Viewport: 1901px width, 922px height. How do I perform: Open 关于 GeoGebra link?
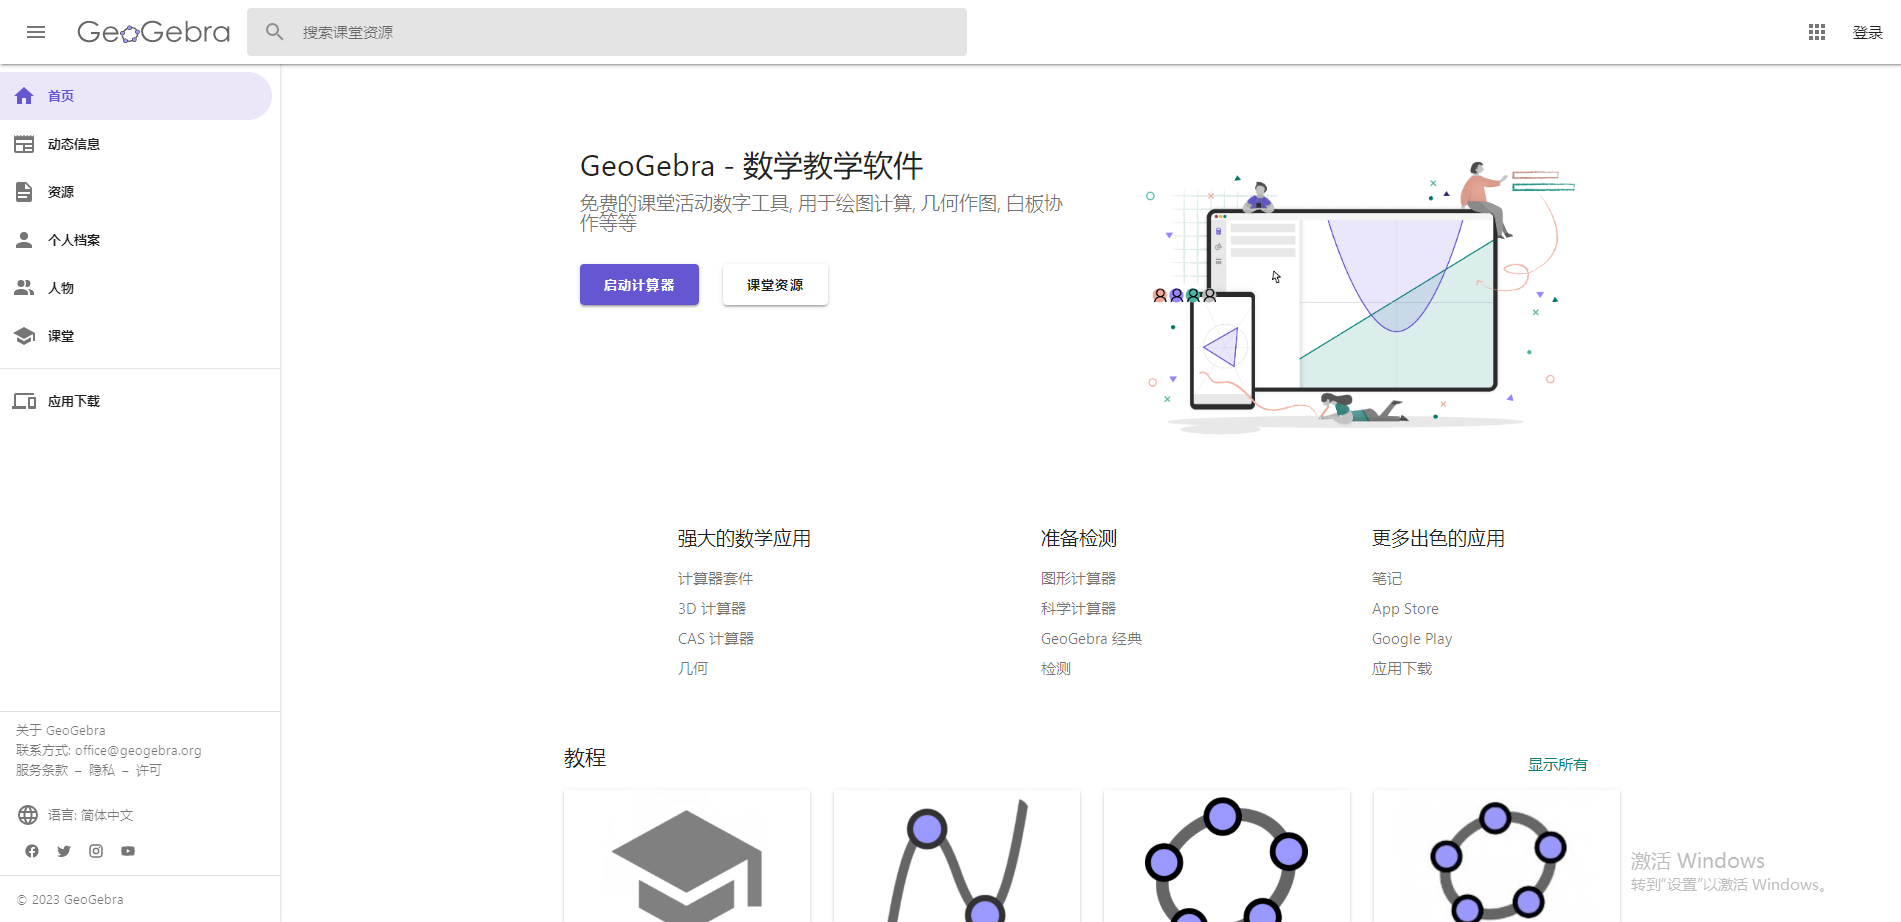61,731
